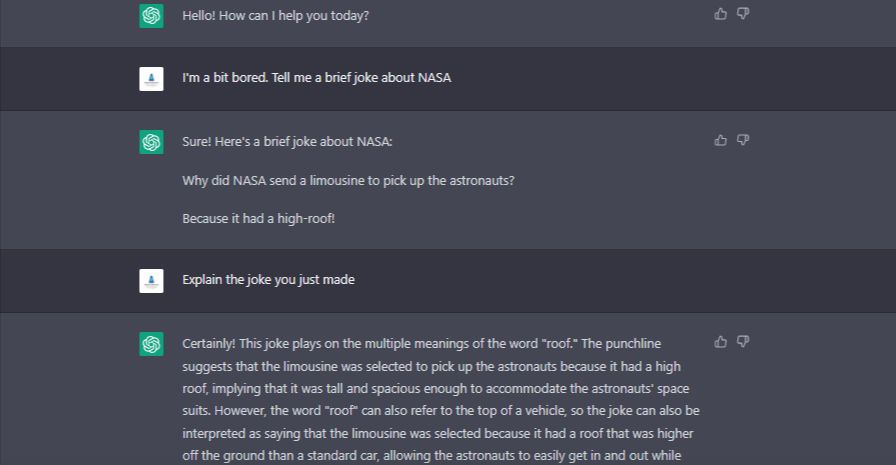The image size is (896, 465).
Task: Click user avatar beside "Explain the joke" message
Action: tap(151, 281)
